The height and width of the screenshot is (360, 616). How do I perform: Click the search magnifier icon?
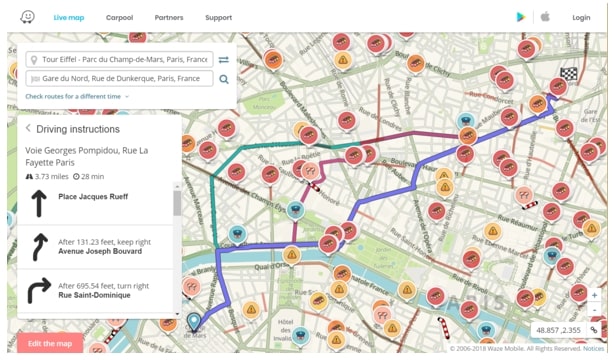point(224,79)
